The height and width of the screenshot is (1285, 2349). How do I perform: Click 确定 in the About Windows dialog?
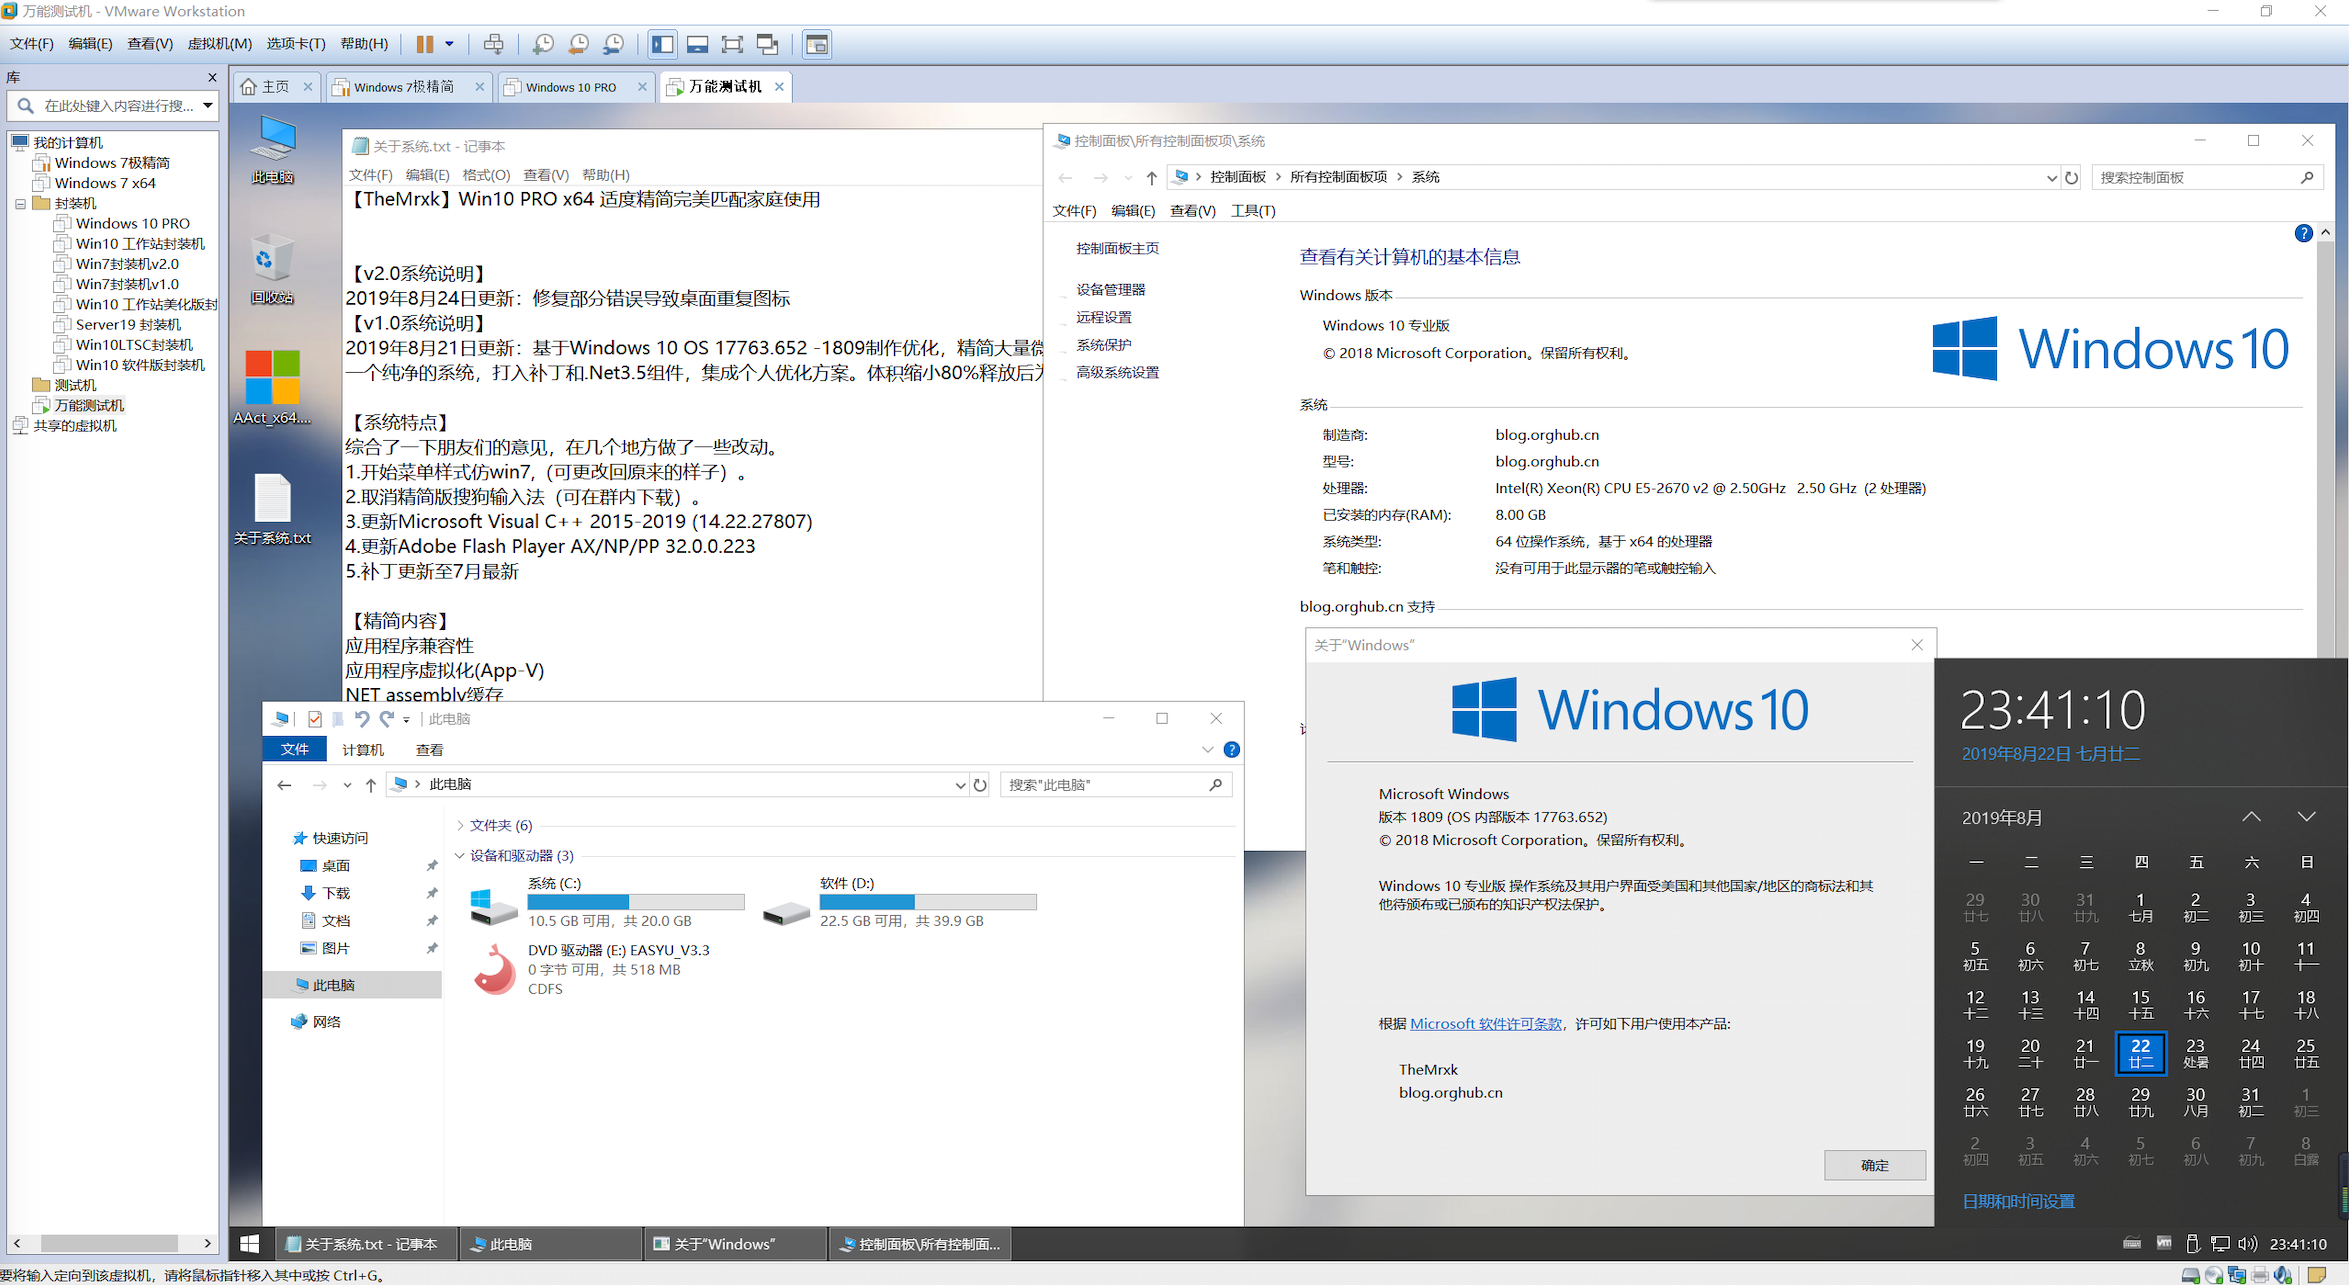point(1874,1165)
